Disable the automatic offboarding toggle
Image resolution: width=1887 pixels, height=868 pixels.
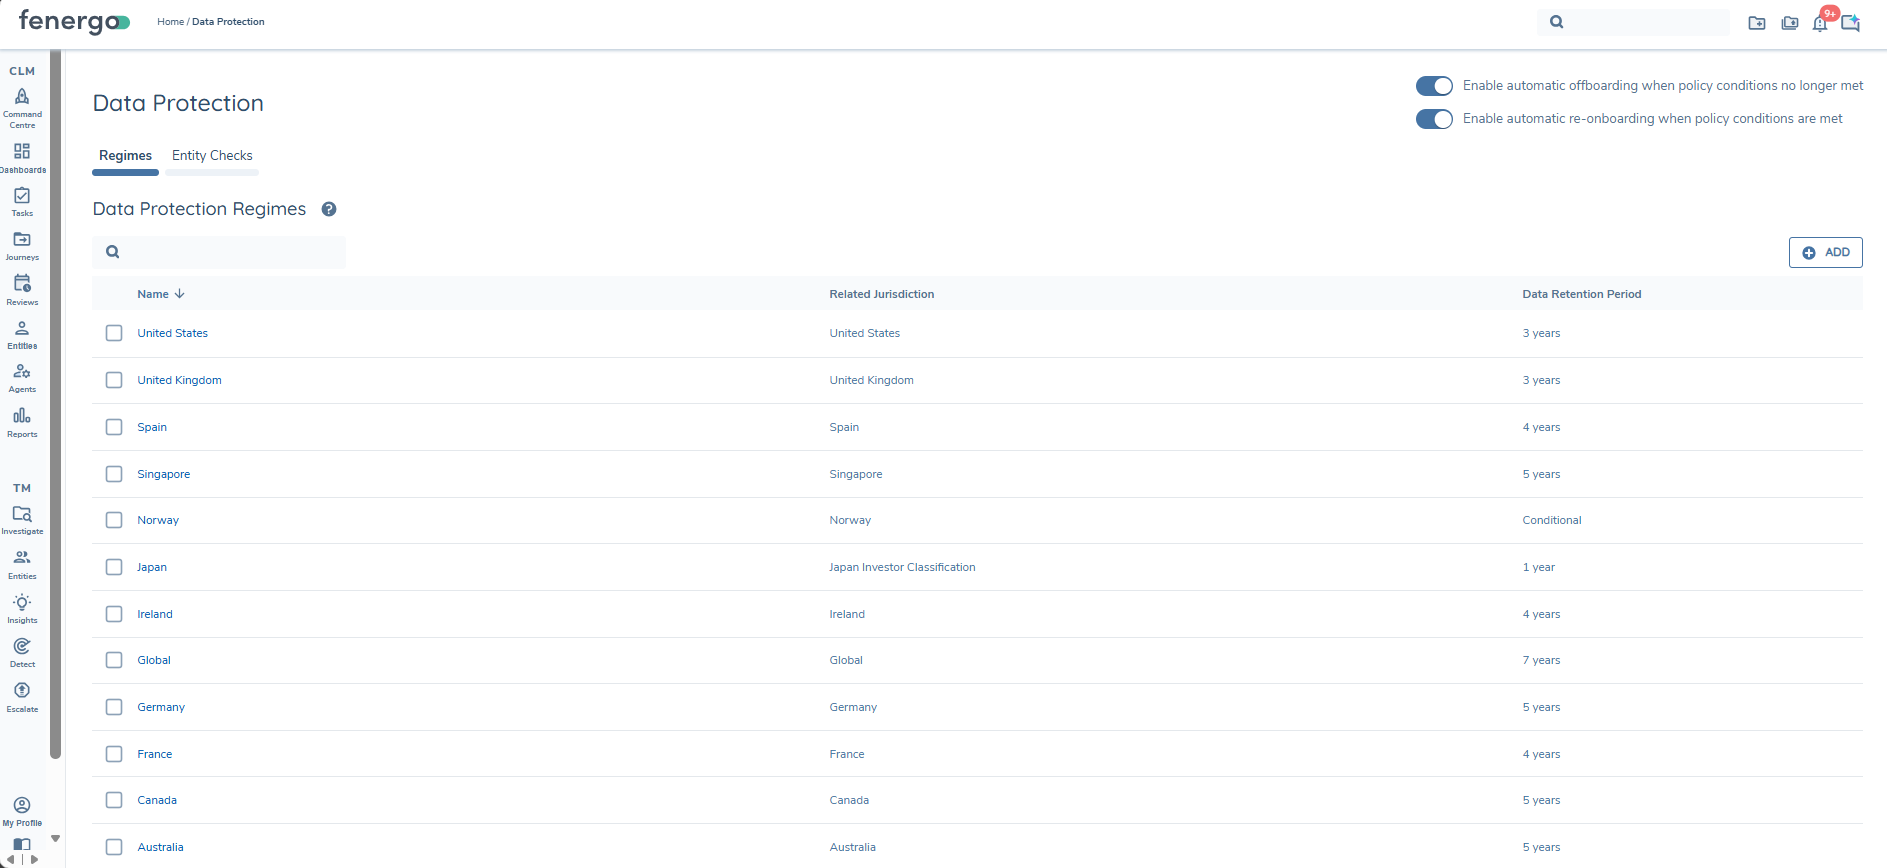coord(1434,86)
